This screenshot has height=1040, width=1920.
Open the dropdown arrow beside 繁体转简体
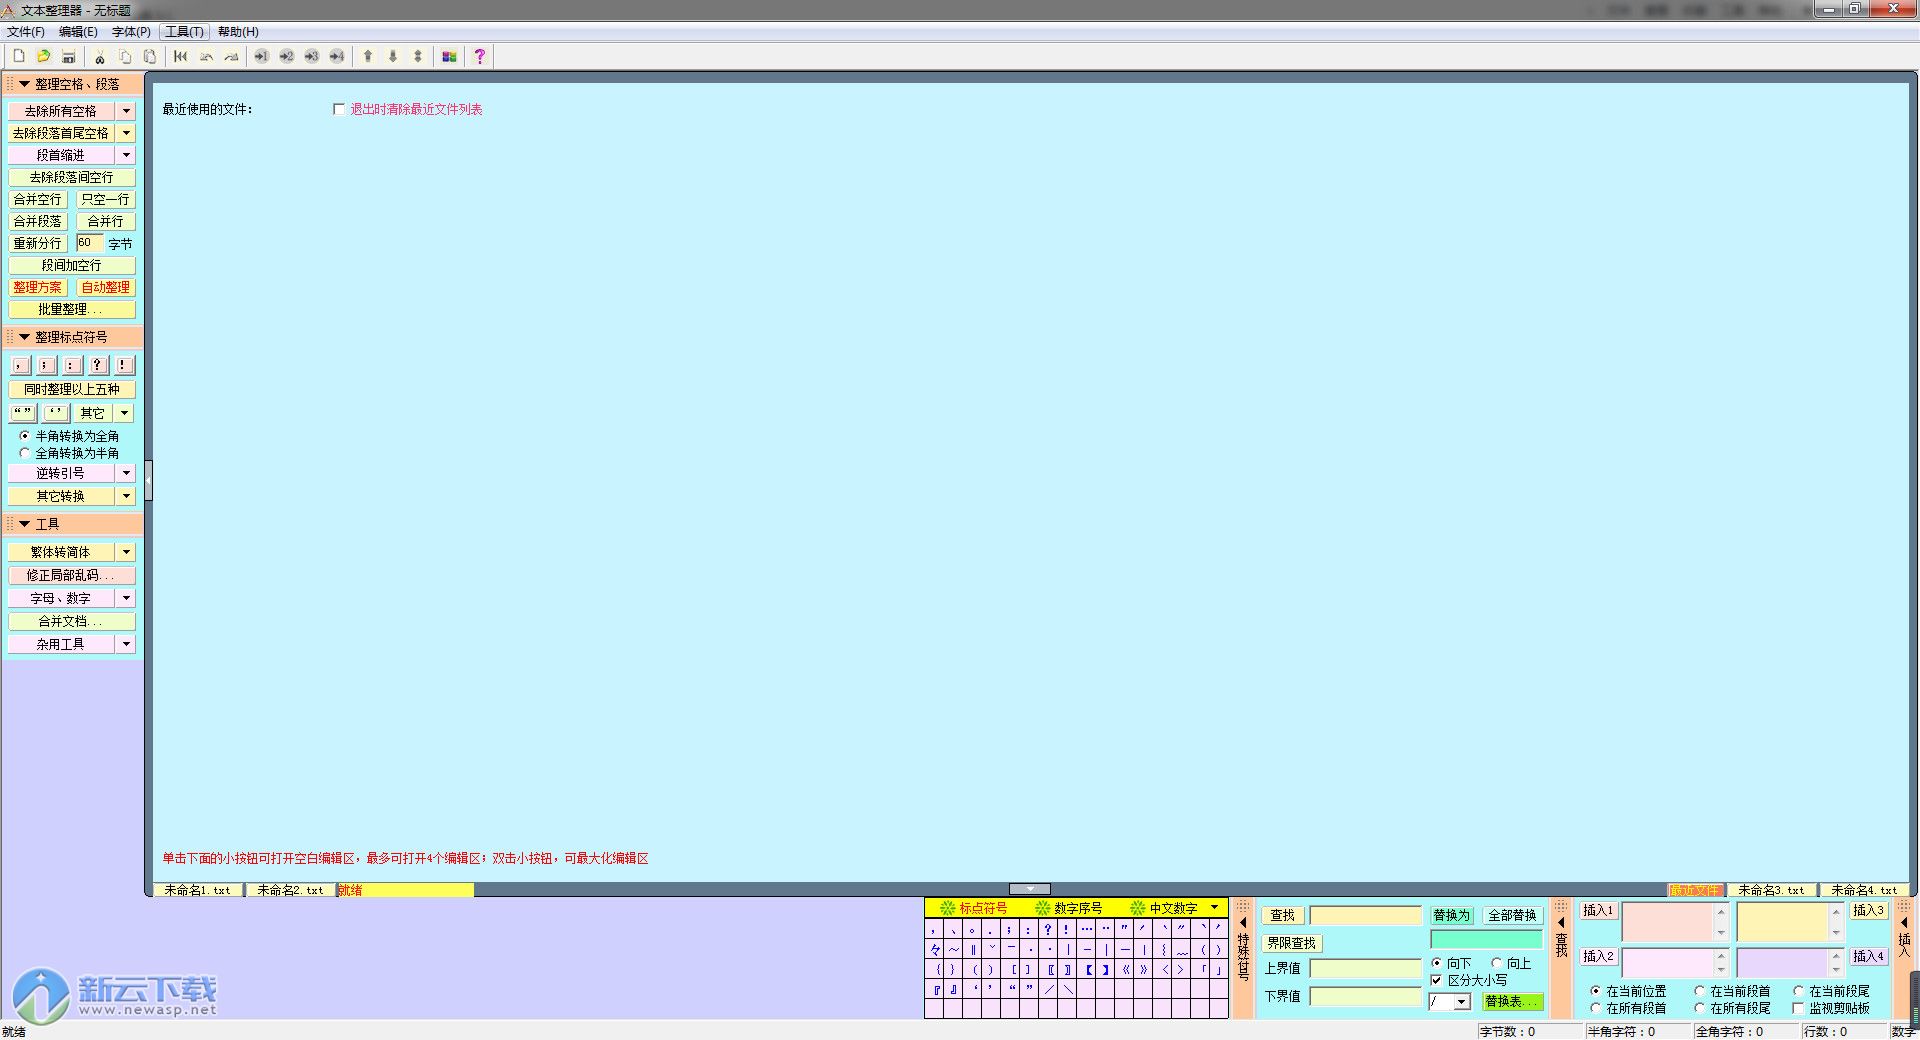click(x=126, y=552)
